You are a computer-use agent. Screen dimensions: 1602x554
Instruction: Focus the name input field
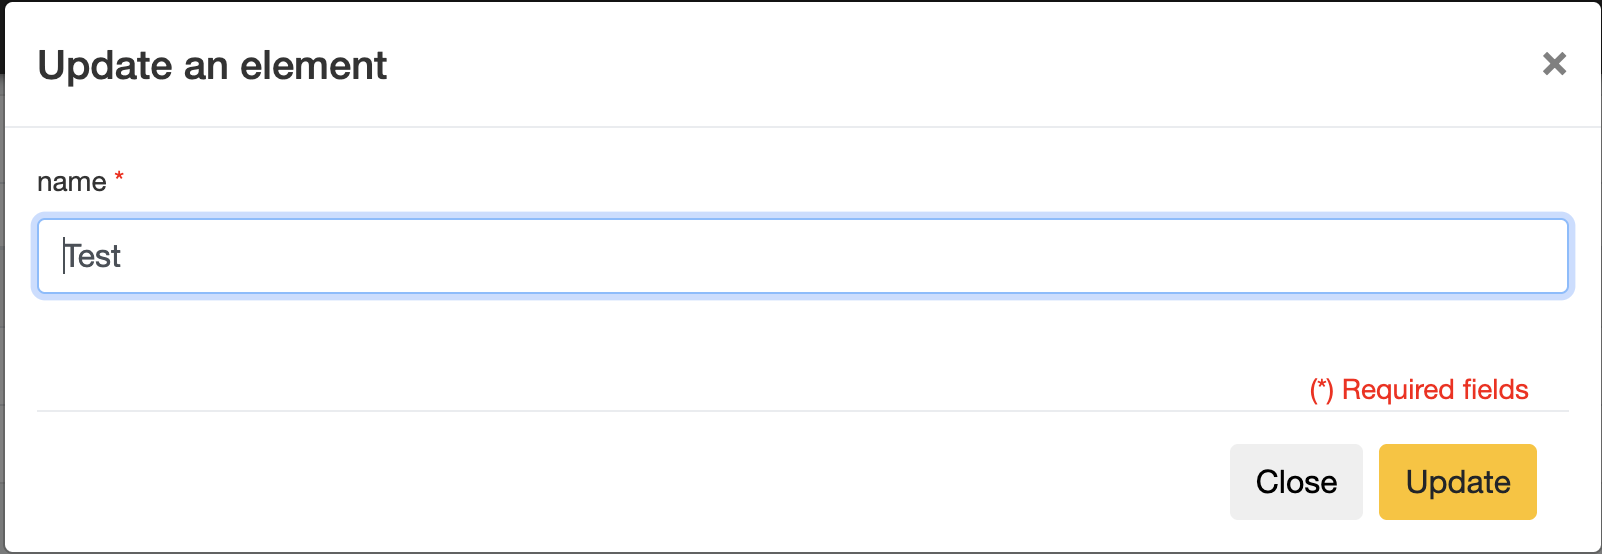pos(802,256)
